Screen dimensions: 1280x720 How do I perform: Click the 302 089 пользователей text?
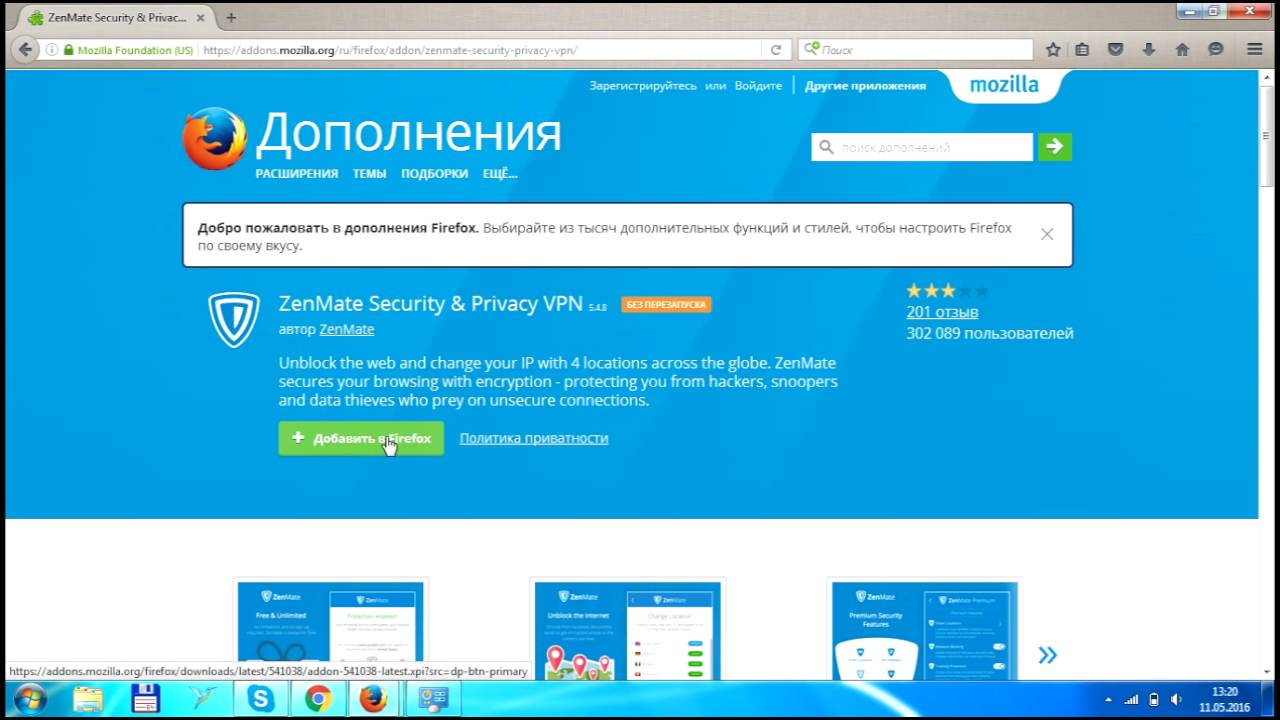click(x=990, y=333)
